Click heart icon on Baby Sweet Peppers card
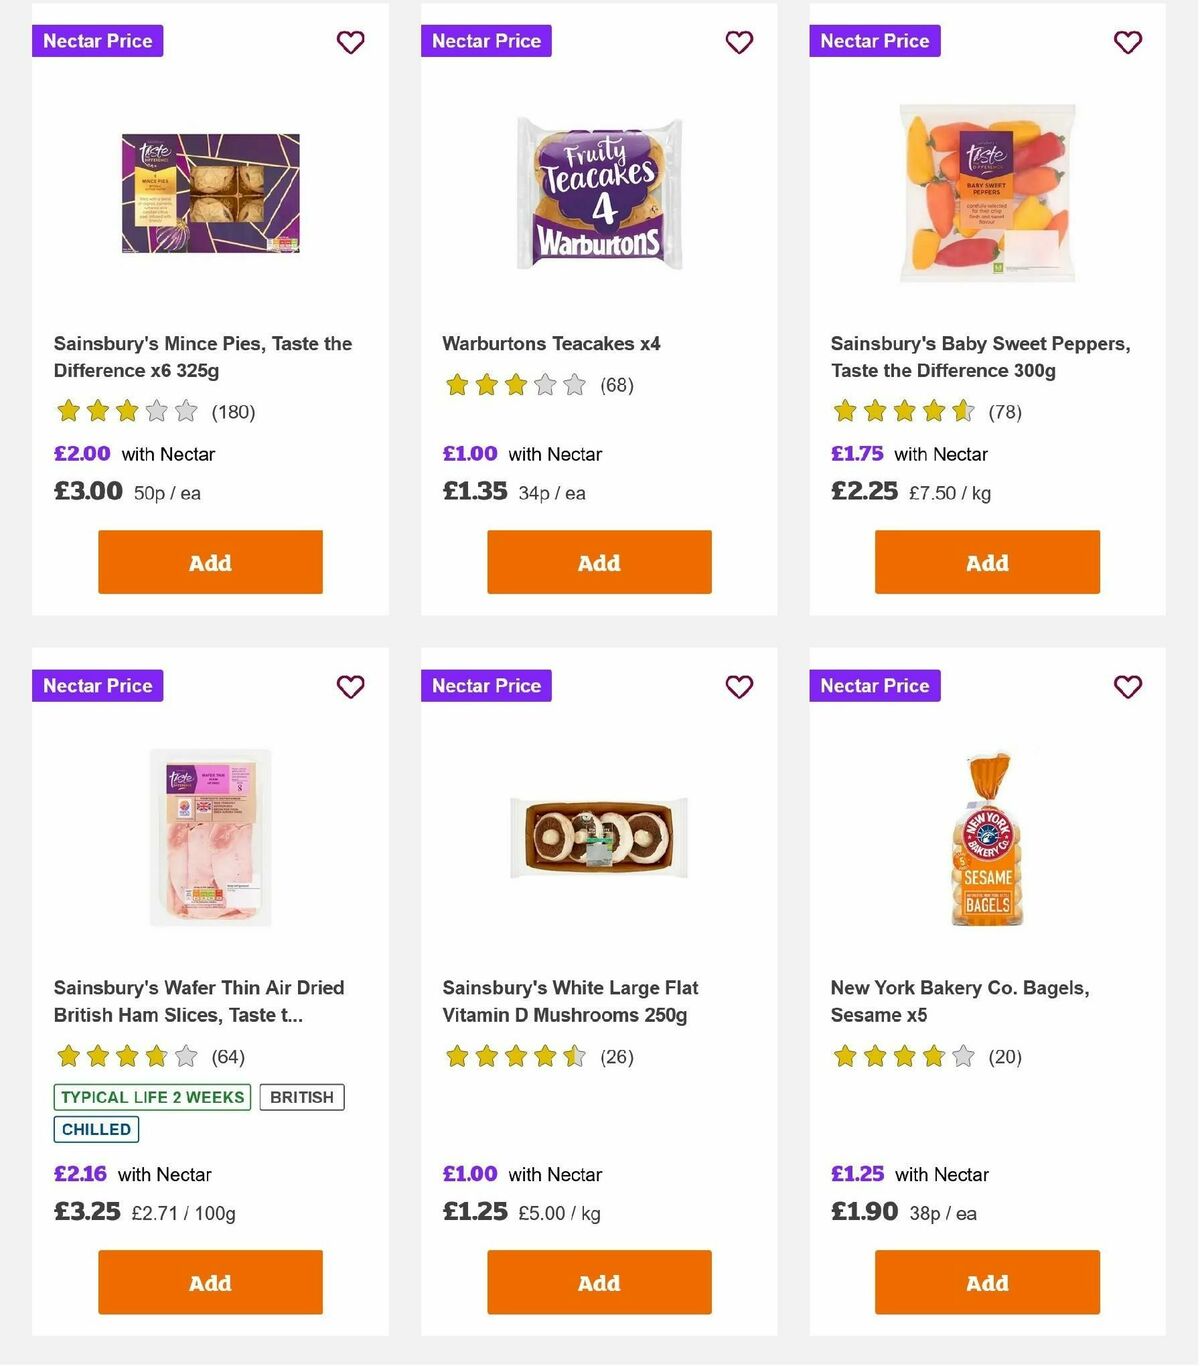The height and width of the screenshot is (1366, 1200). (x=1127, y=42)
